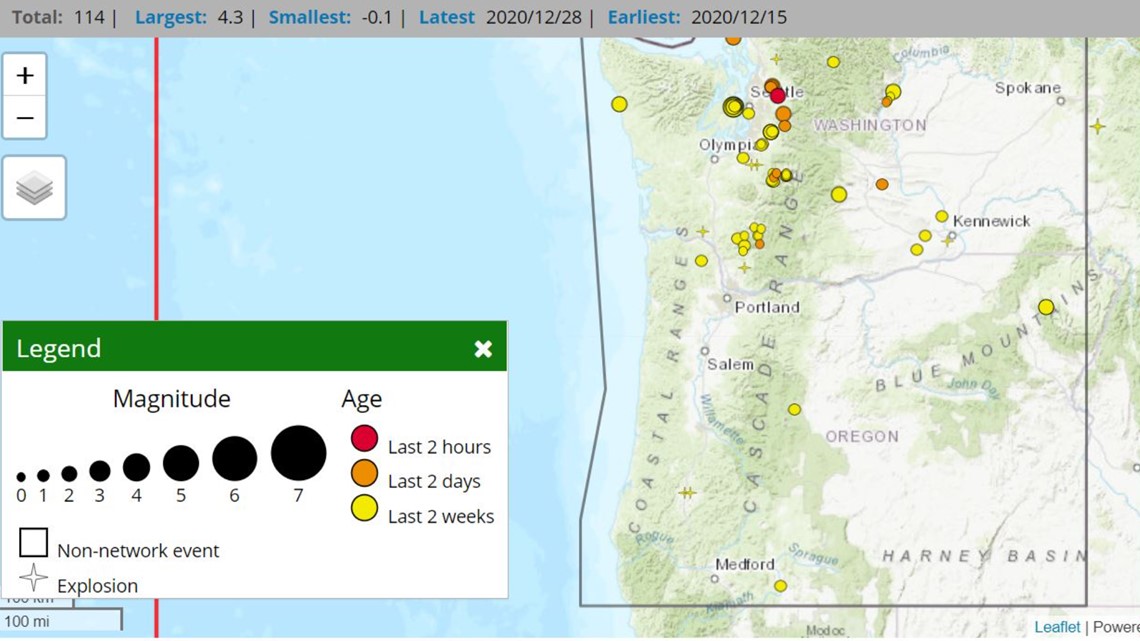Image resolution: width=1140 pixels, height=641 pixels.
Task: Toggle the Non-network event checkbox
Action: [x=33, y=542]
